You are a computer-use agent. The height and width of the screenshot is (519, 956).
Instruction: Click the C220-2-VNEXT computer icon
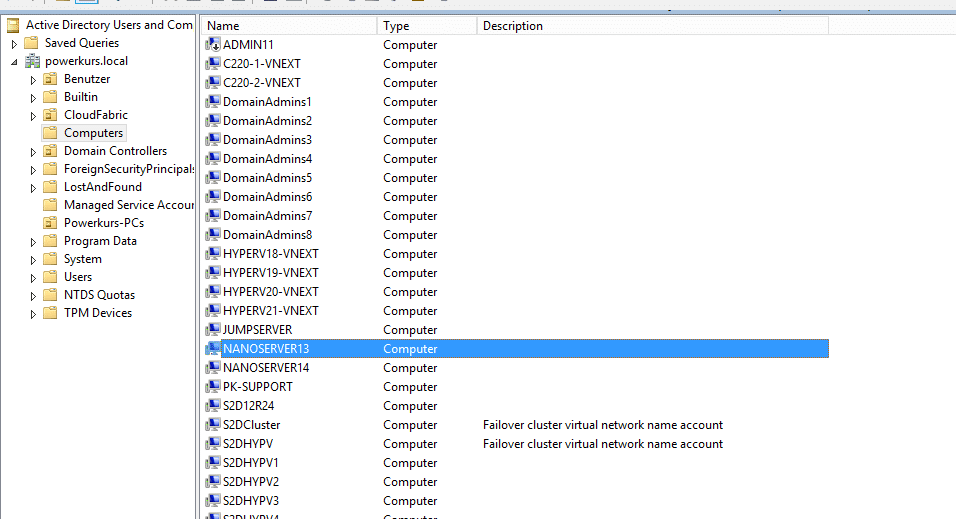click(x=212, y=82)
